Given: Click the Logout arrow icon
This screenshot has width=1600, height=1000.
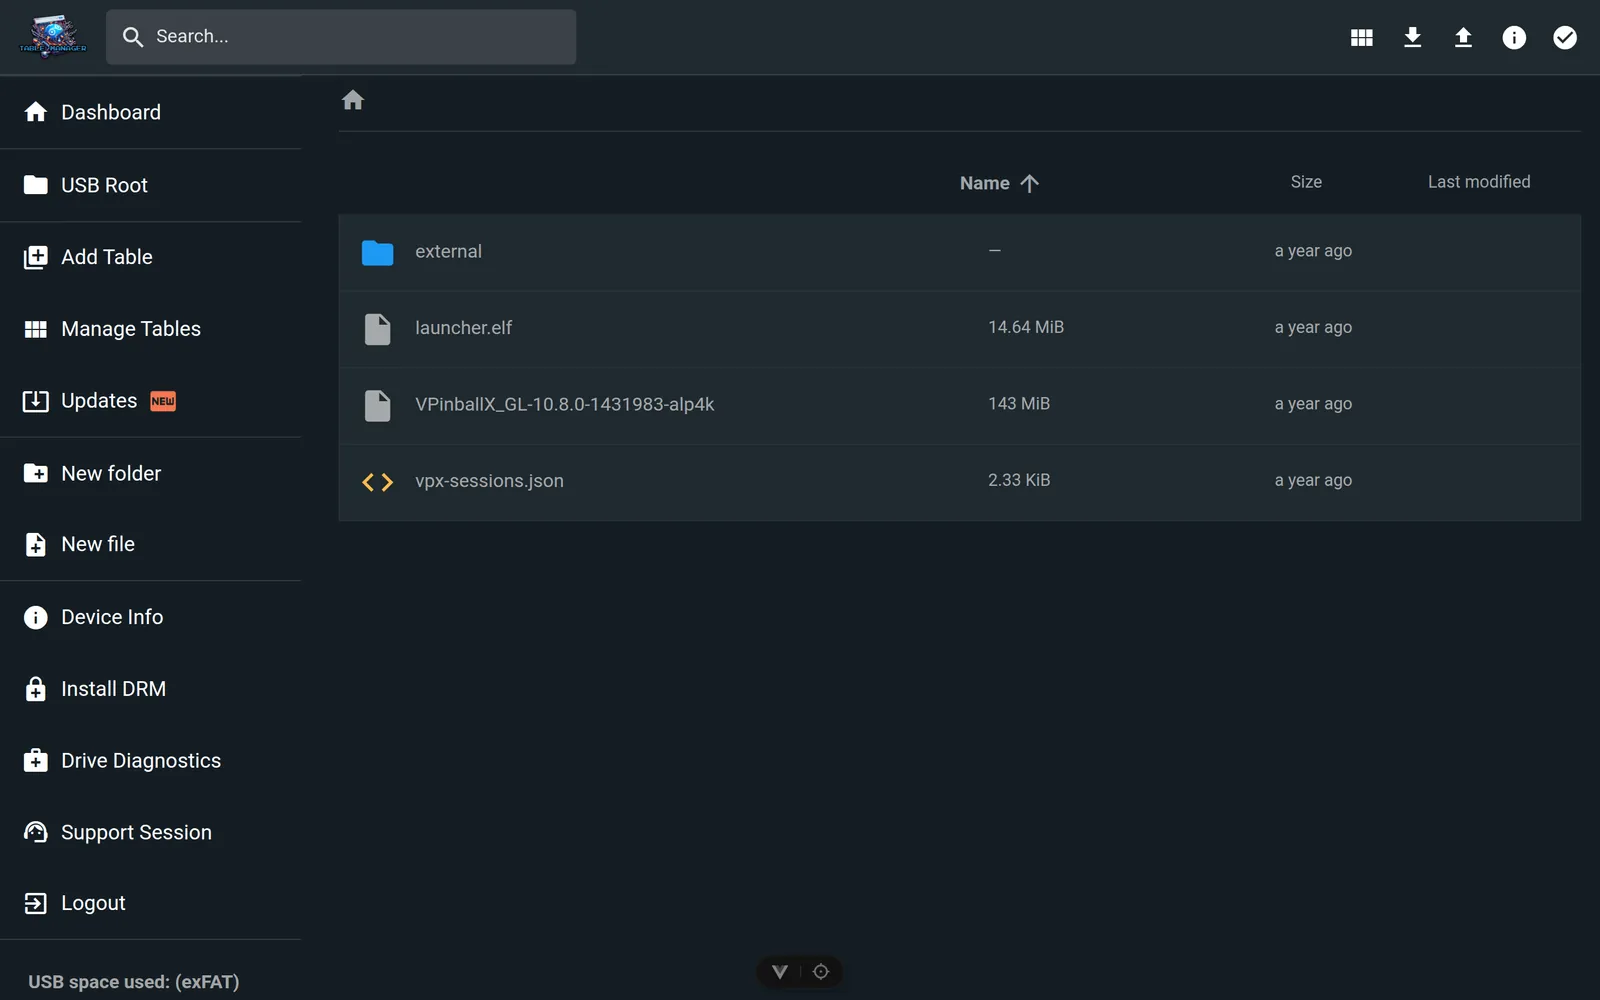Looking at the screenshot, I should 36,903.
